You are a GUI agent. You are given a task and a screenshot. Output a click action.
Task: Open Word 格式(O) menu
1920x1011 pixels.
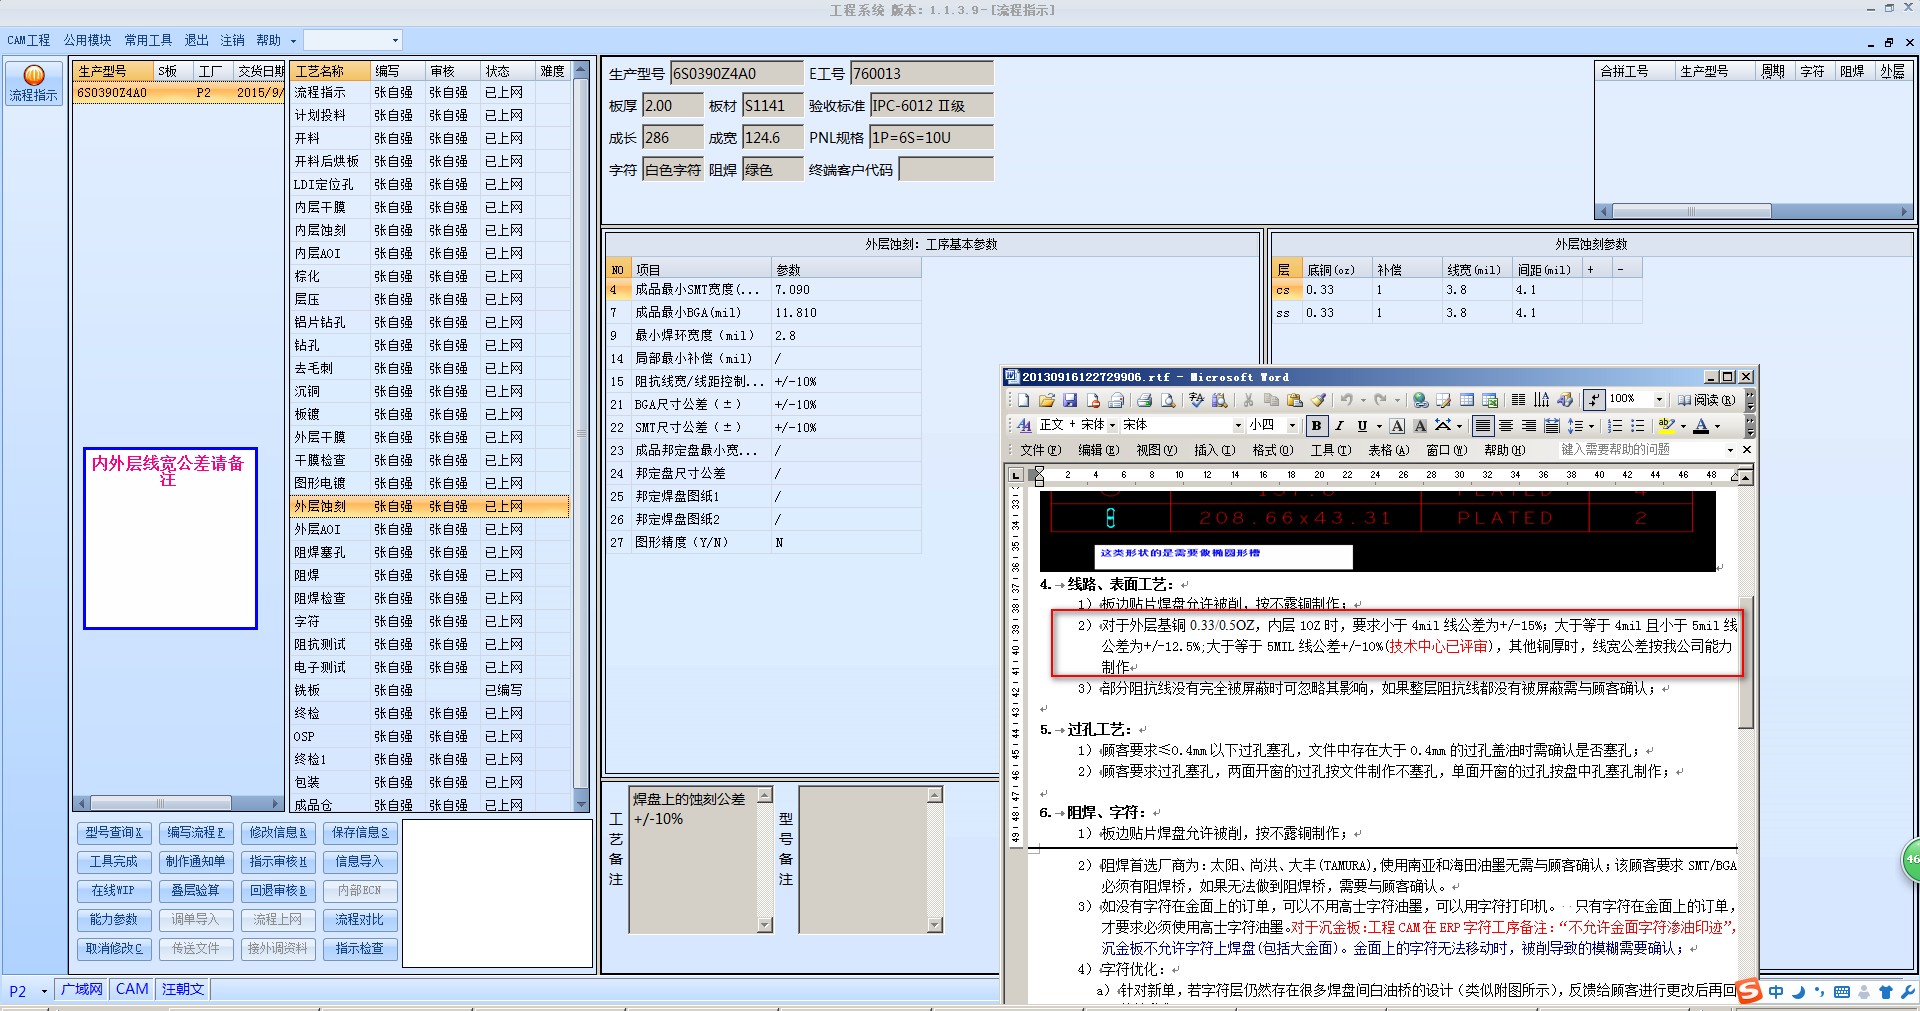(x=1272, y=450)
